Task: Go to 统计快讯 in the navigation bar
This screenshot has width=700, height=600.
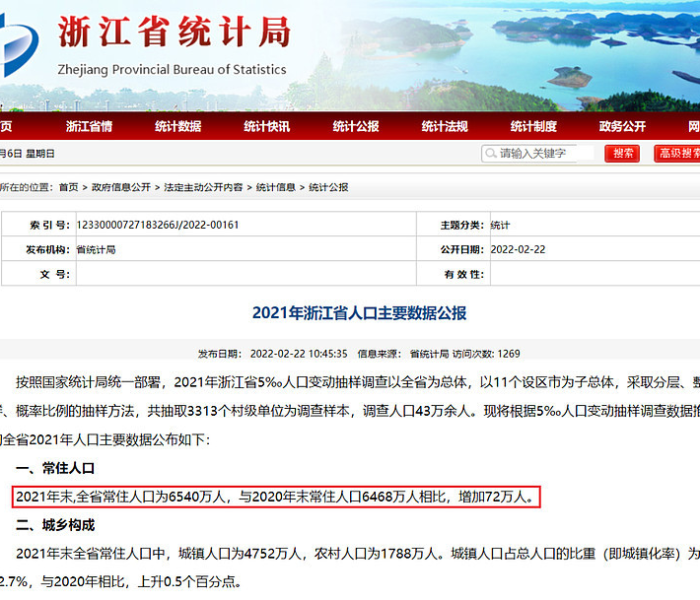Action: click(267, 126)
